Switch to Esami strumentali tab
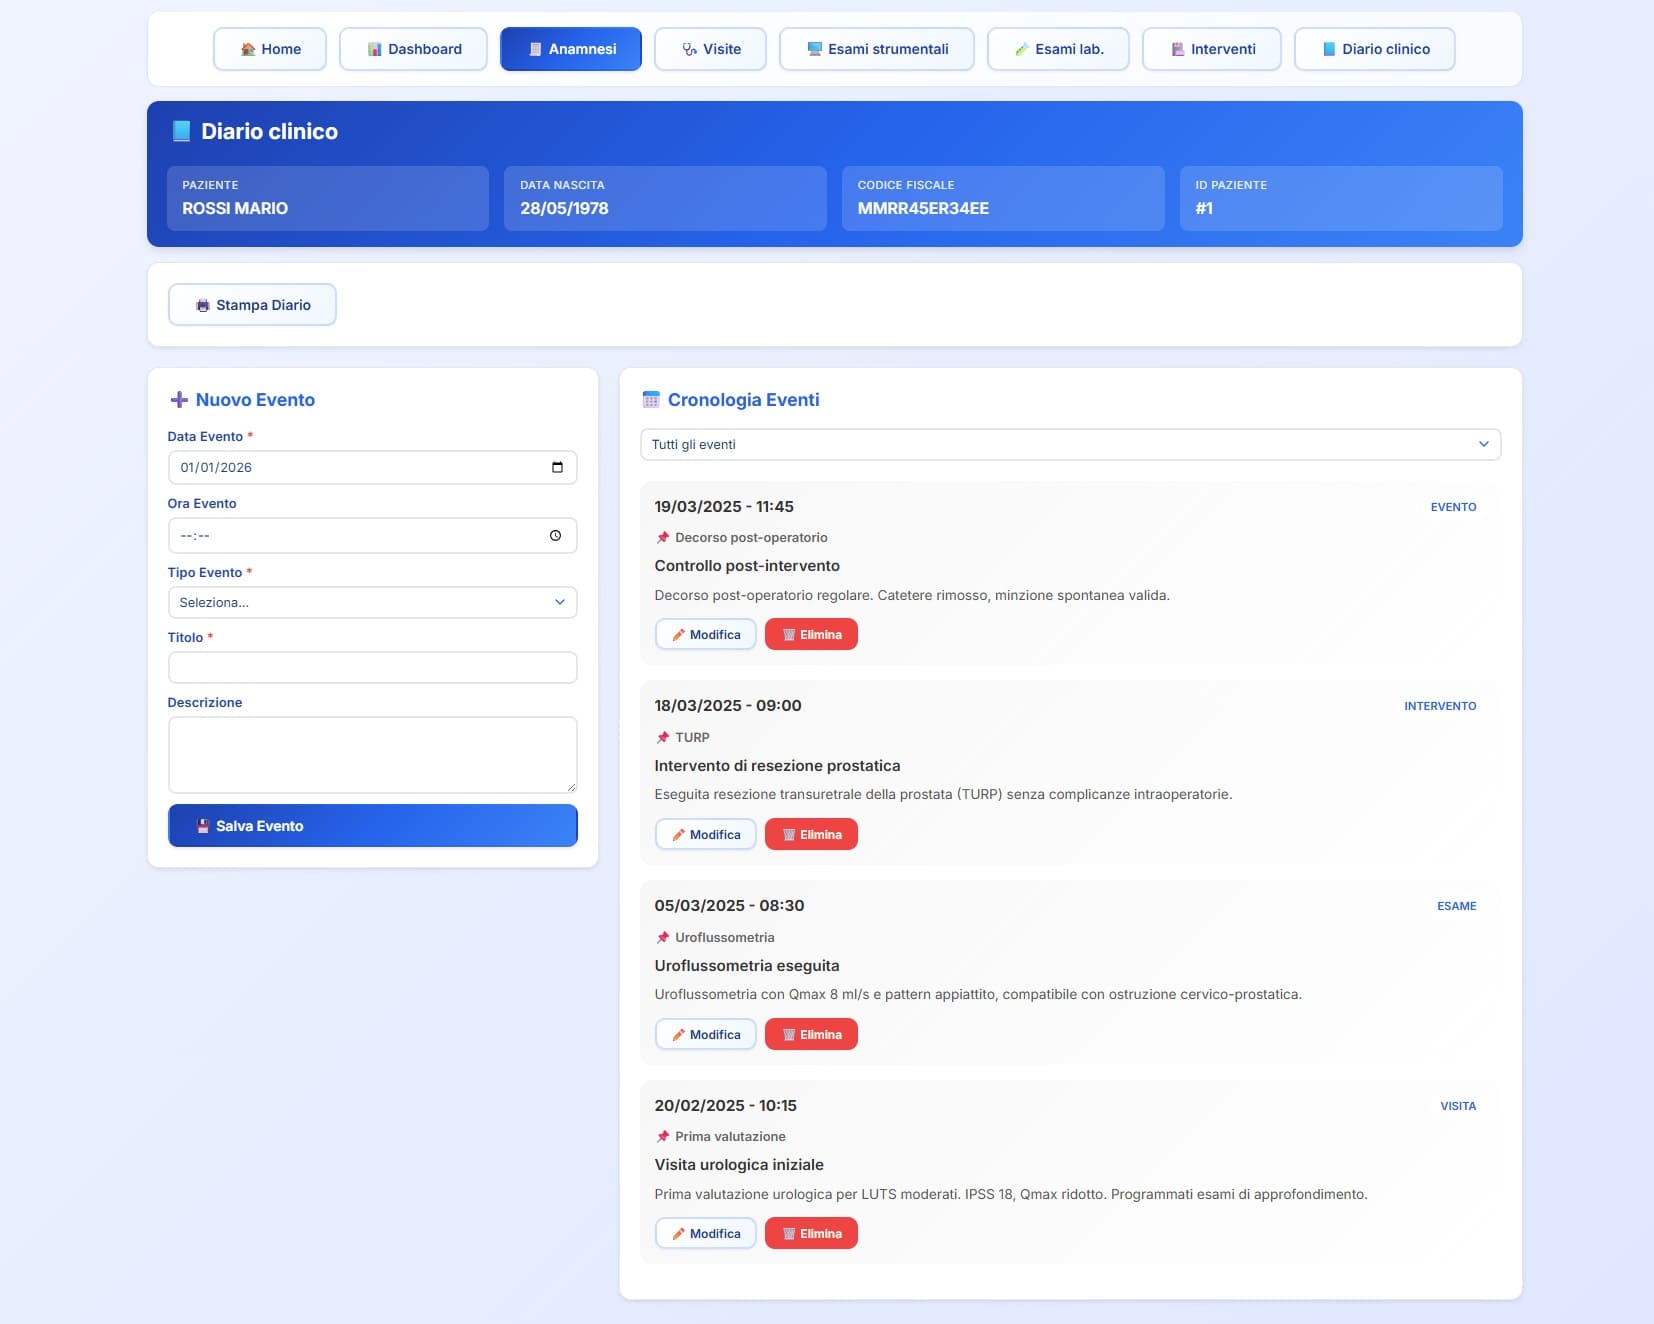This screenshot has width=1654, height=1324. (x=876, y=49)
